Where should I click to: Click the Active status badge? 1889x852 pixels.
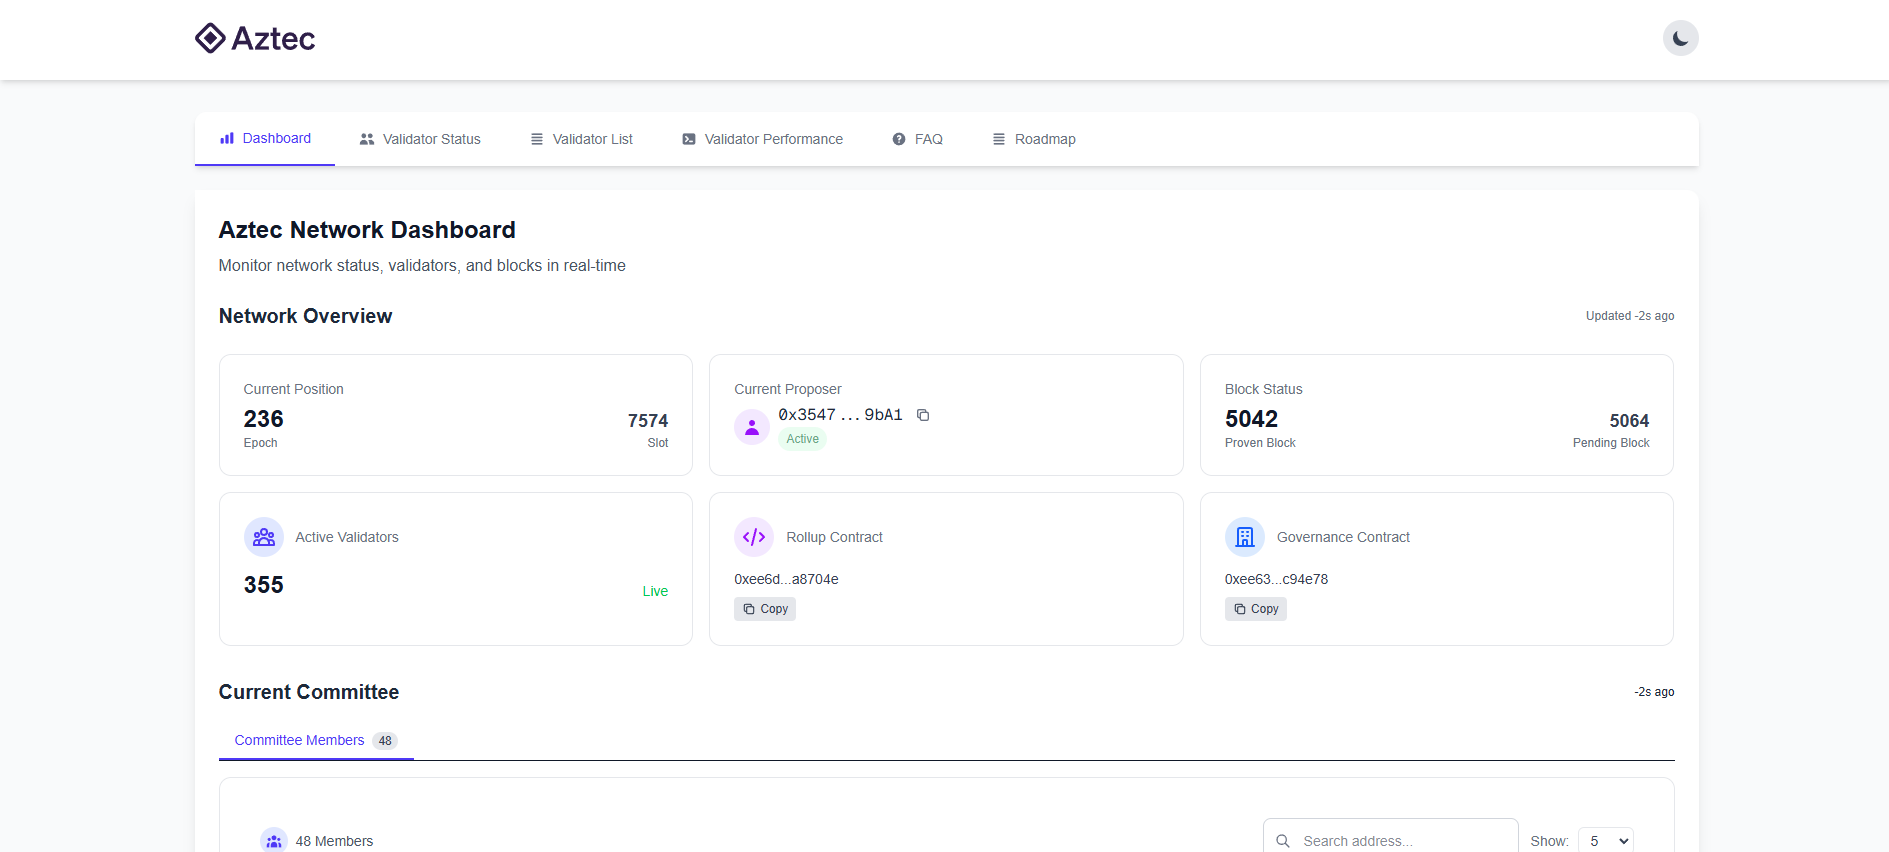pyautogui.click(x=802, y=439)
